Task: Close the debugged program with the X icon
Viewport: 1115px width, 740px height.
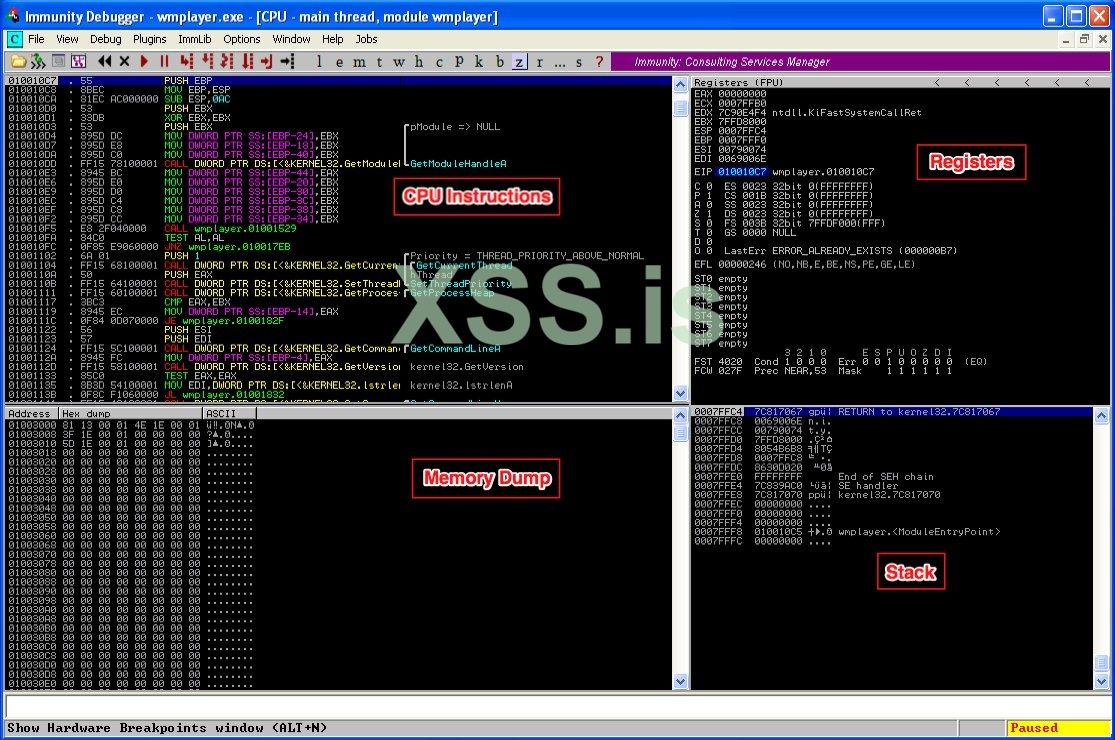Action: [x=124, y=62]
